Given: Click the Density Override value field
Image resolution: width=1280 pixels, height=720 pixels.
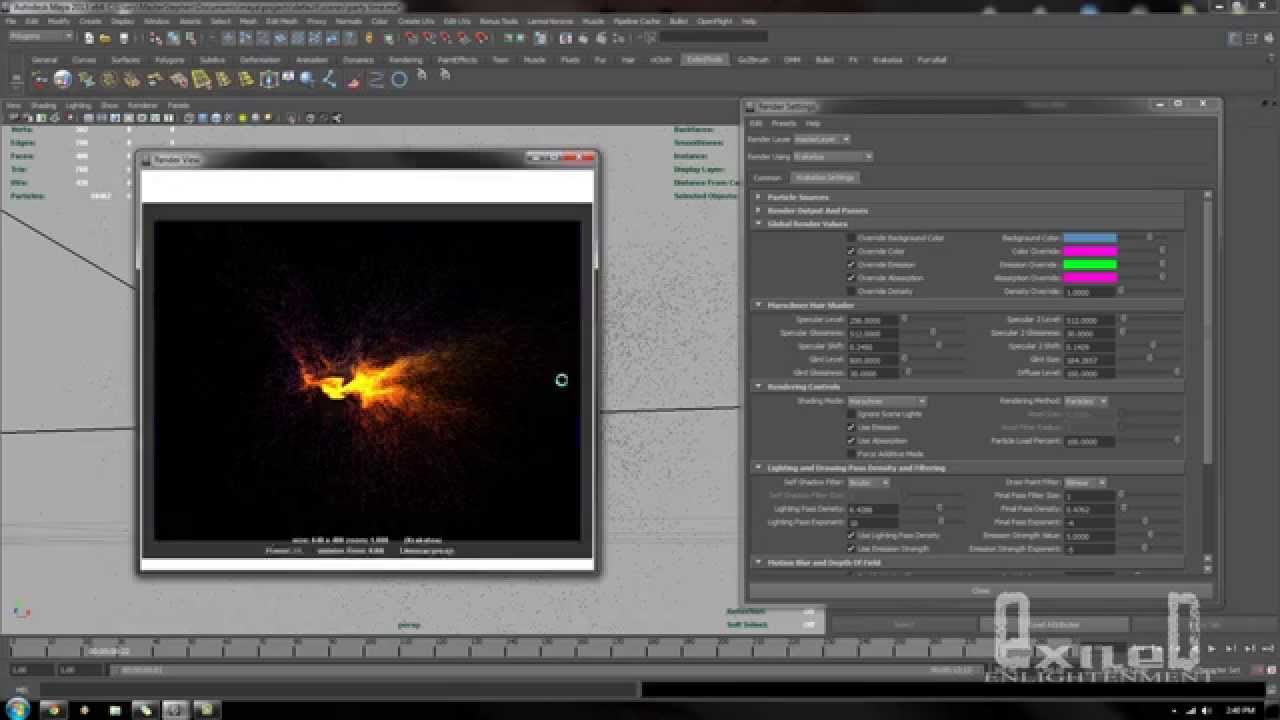Looking at the screenshot, I should [x=1089, y=291].
